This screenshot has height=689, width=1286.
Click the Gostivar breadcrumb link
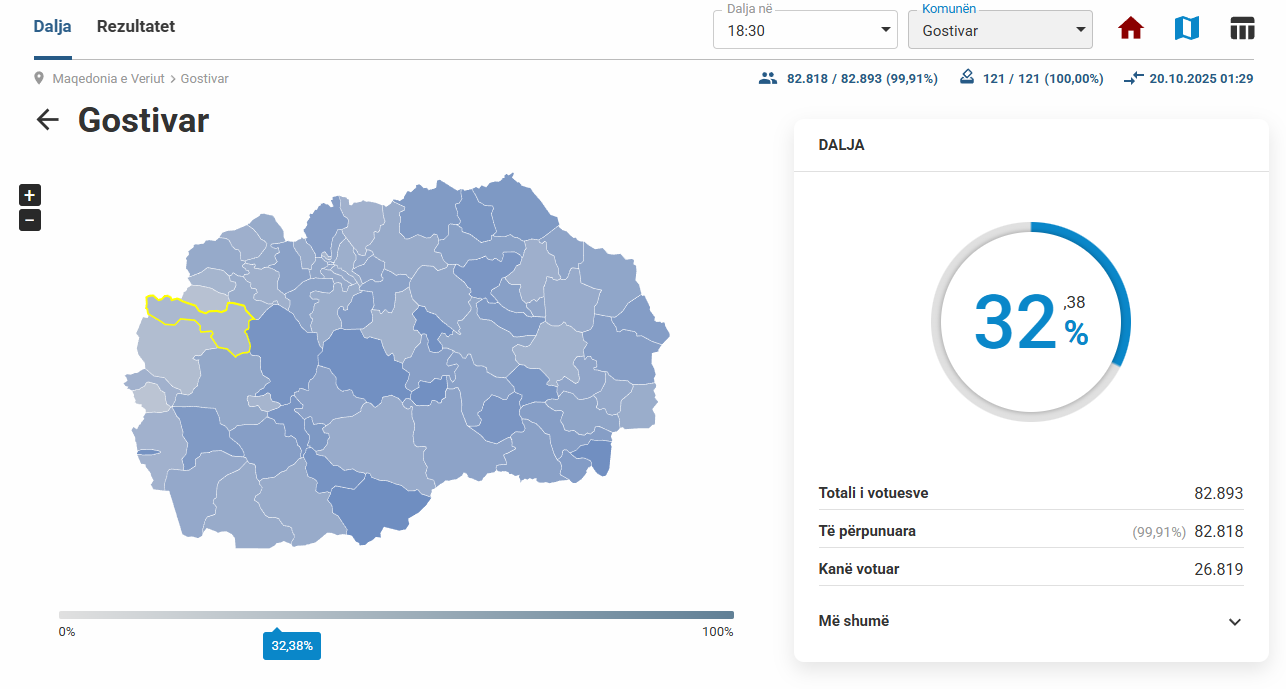click(x=205, y=78)
